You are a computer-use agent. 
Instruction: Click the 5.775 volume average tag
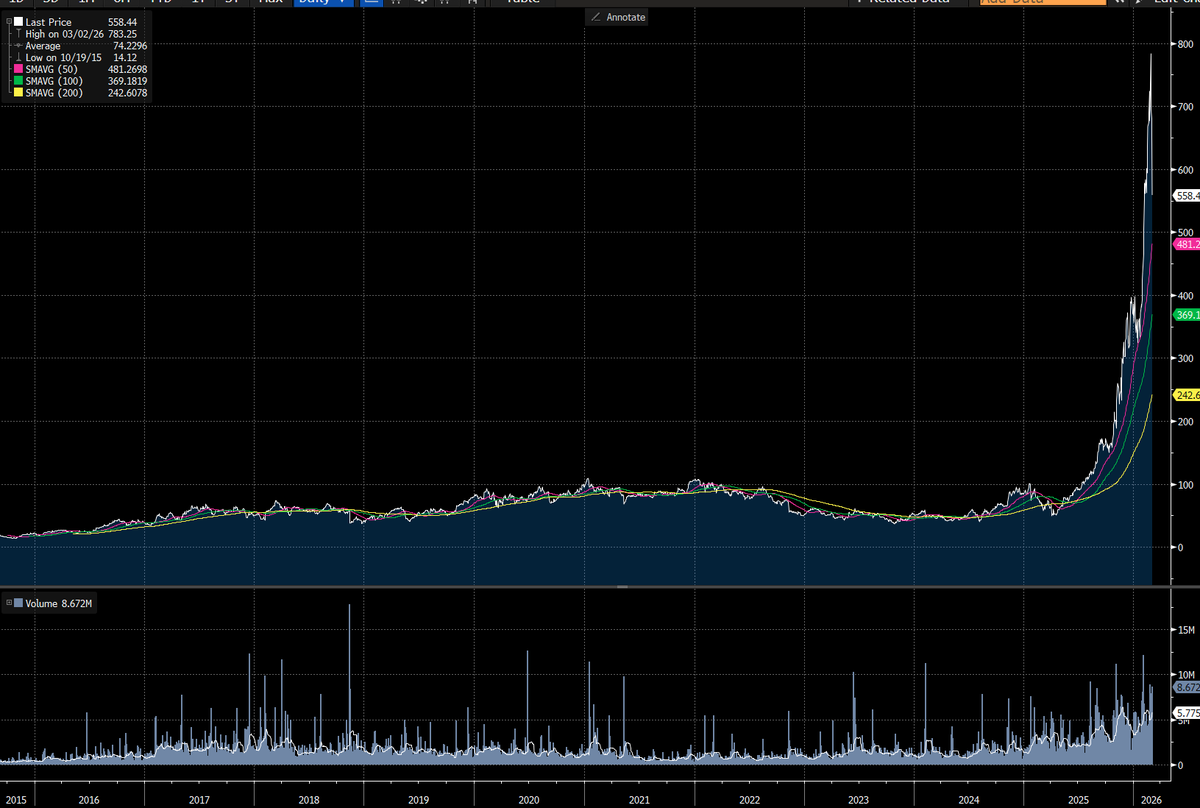[1187, 714]
